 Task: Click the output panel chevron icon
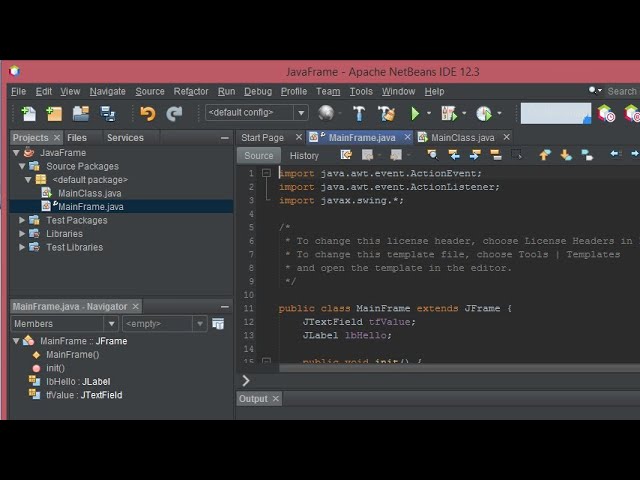pyautogui.click(x=246, y=381)
